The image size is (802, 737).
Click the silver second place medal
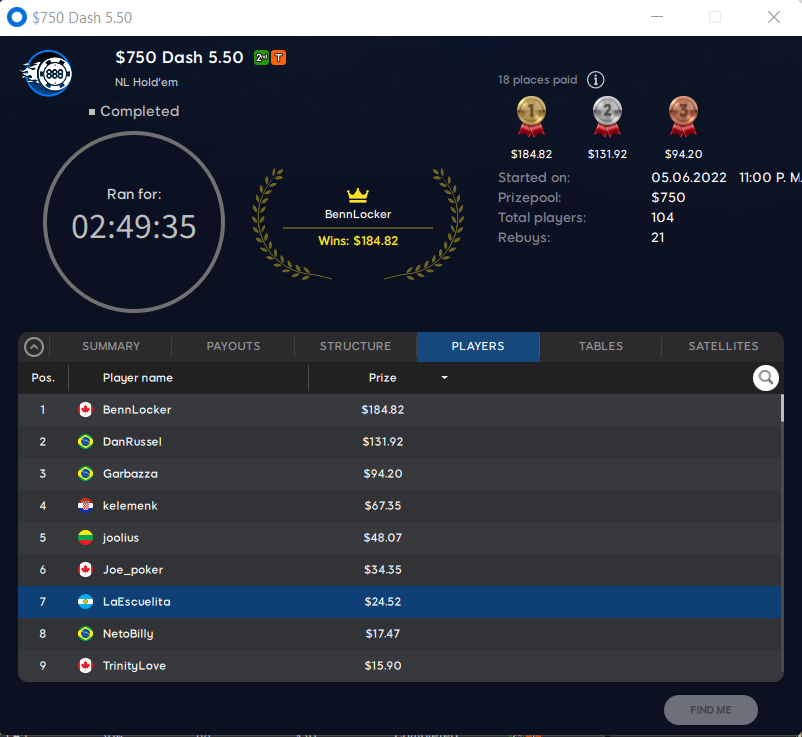pos(607,117)
